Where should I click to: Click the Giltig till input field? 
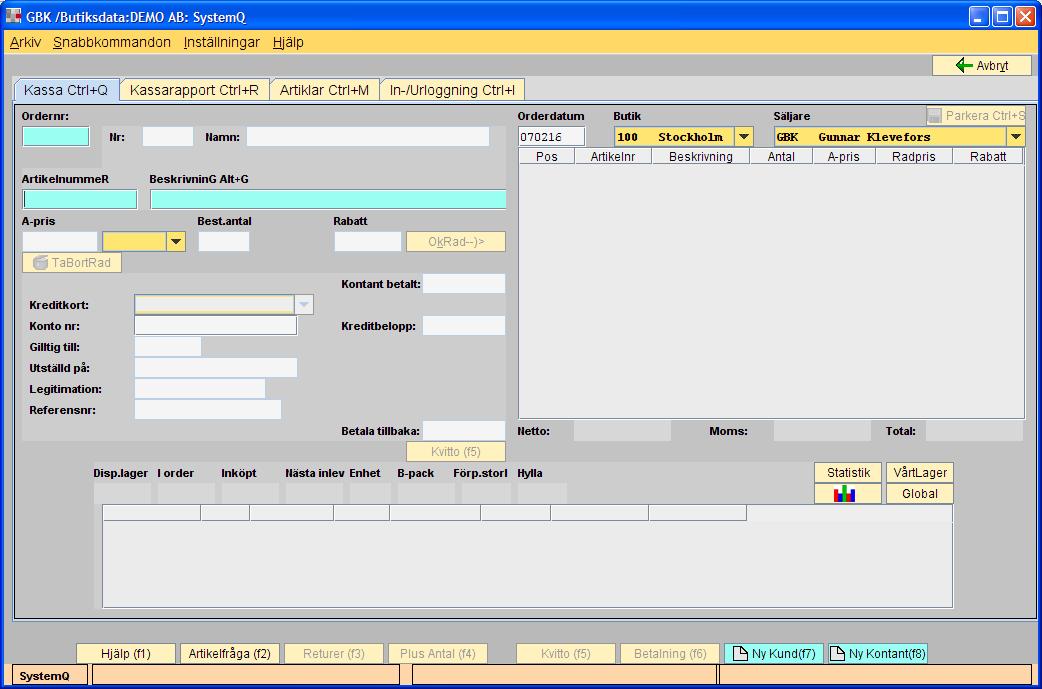168,347
